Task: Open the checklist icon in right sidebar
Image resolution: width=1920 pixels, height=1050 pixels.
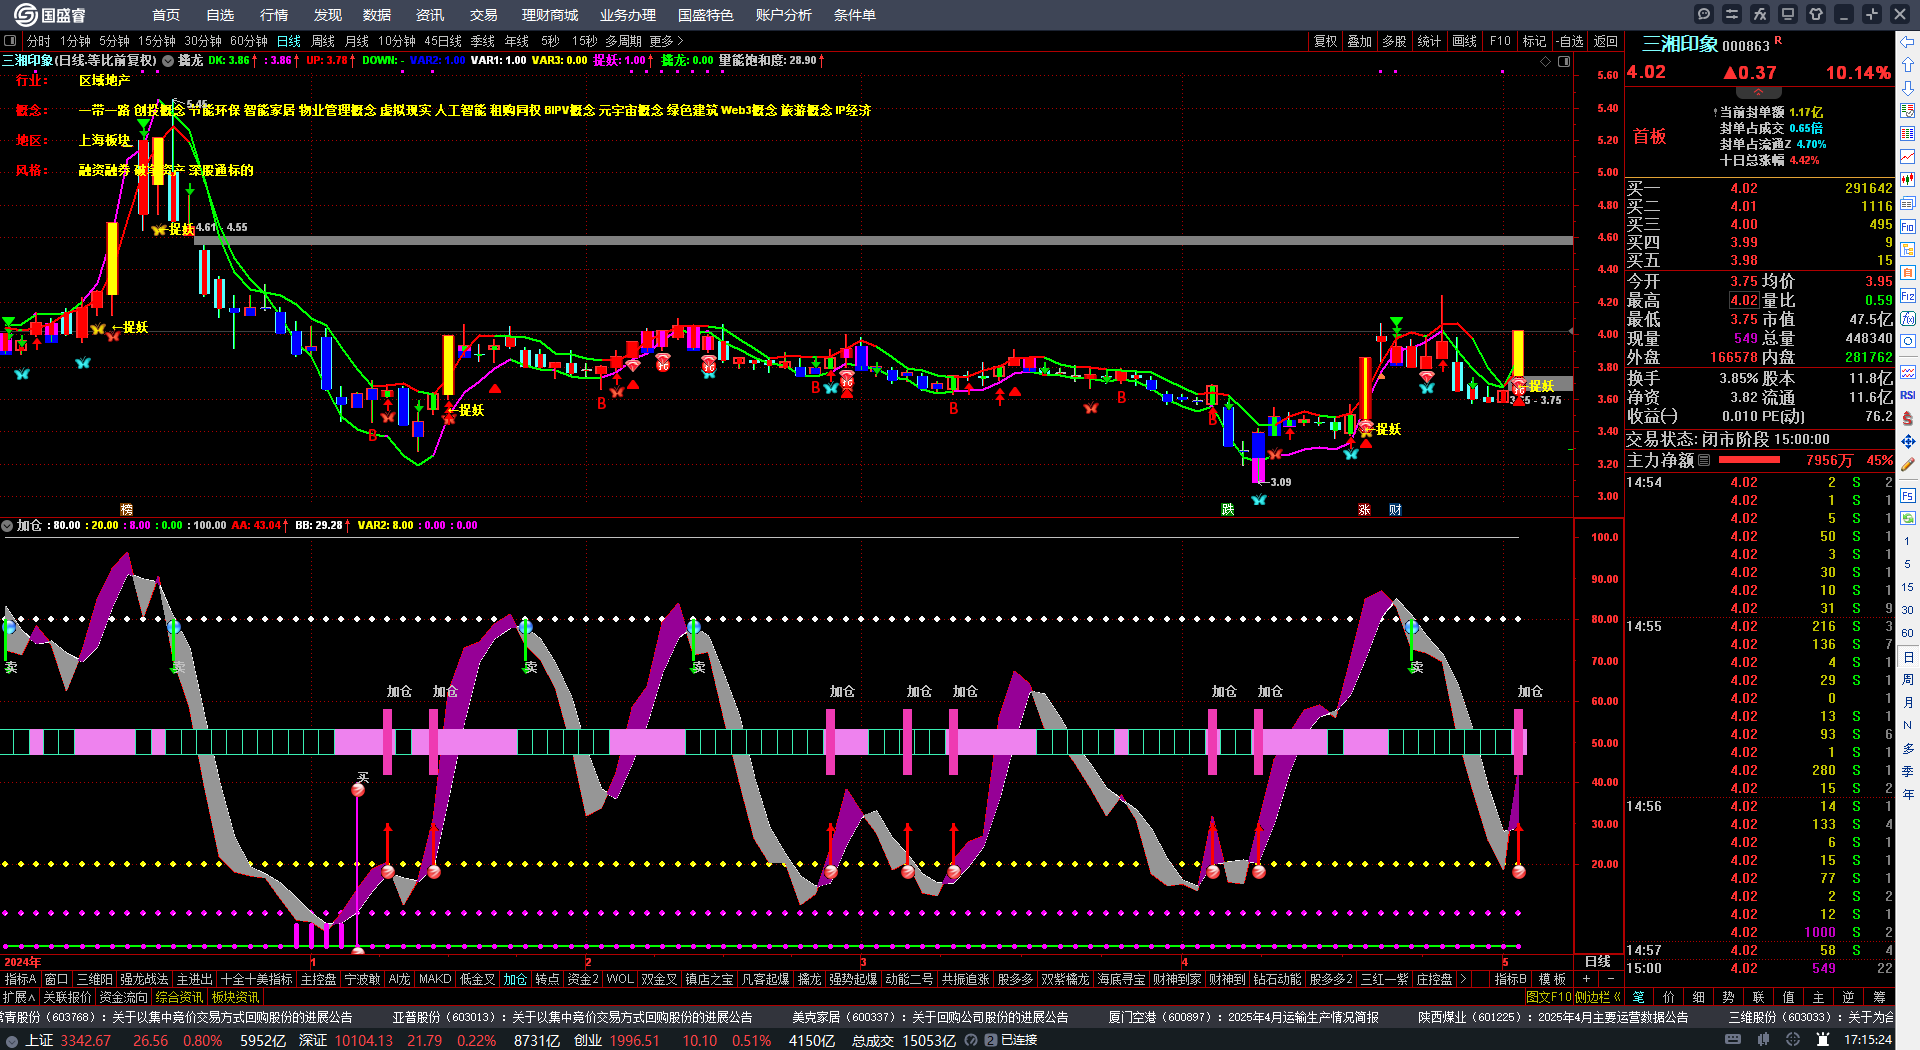Action: (1908, 110)
